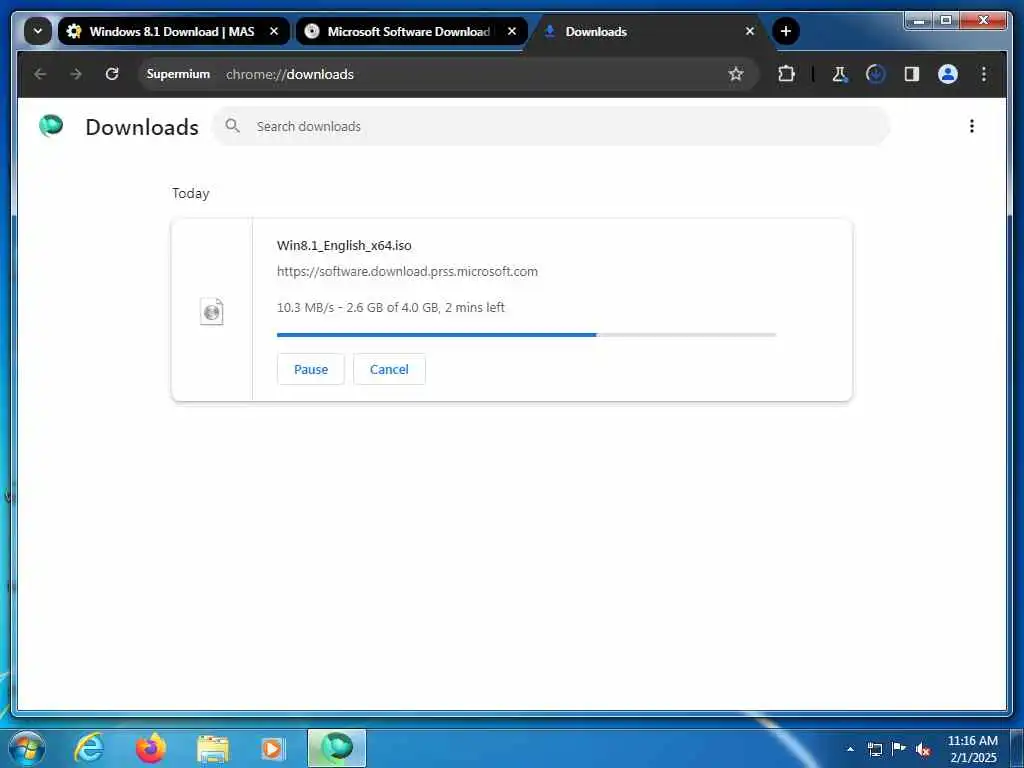Click the download progress bar
The width and height of the screenshot is (1024, 768).
click(526, 334)
